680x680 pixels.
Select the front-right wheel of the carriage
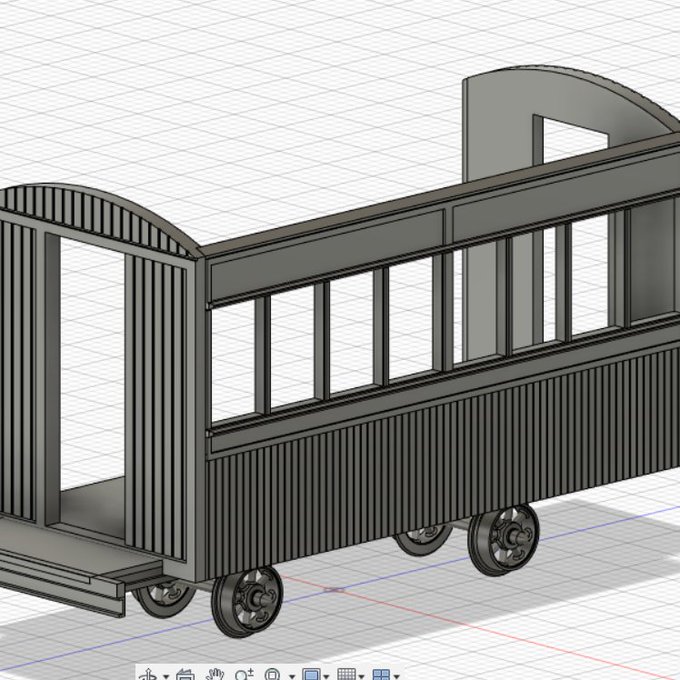(247, 602)
